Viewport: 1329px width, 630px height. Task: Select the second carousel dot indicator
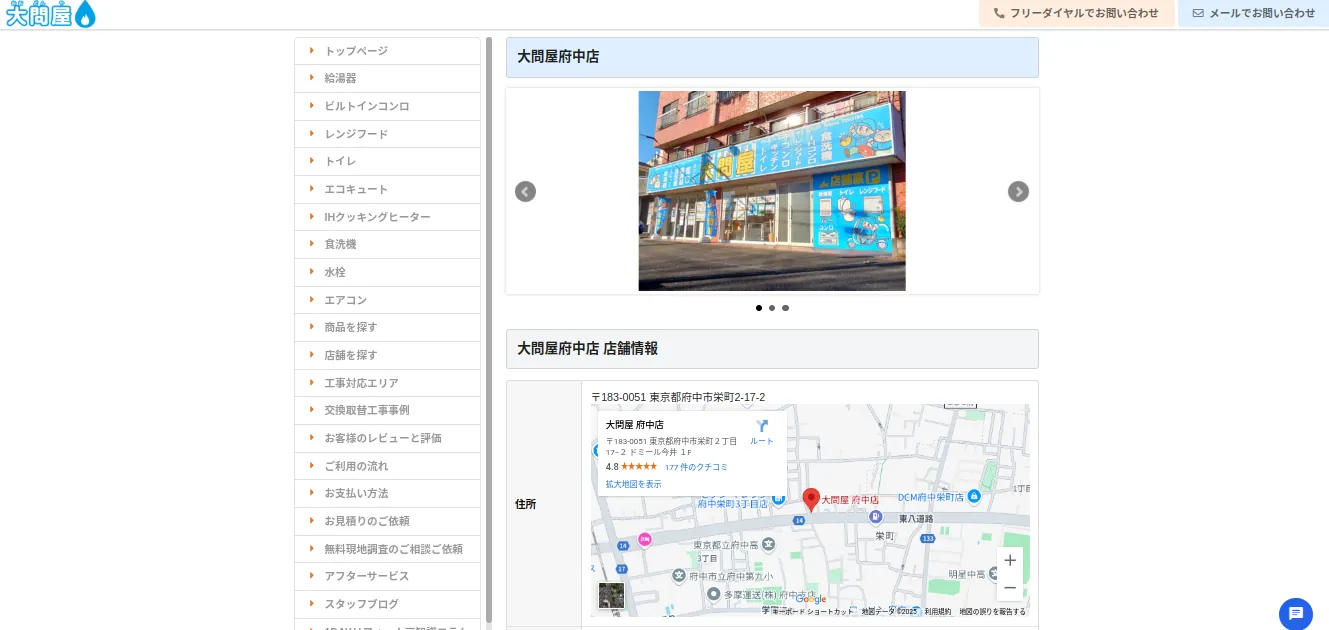(x=772, y=308)
